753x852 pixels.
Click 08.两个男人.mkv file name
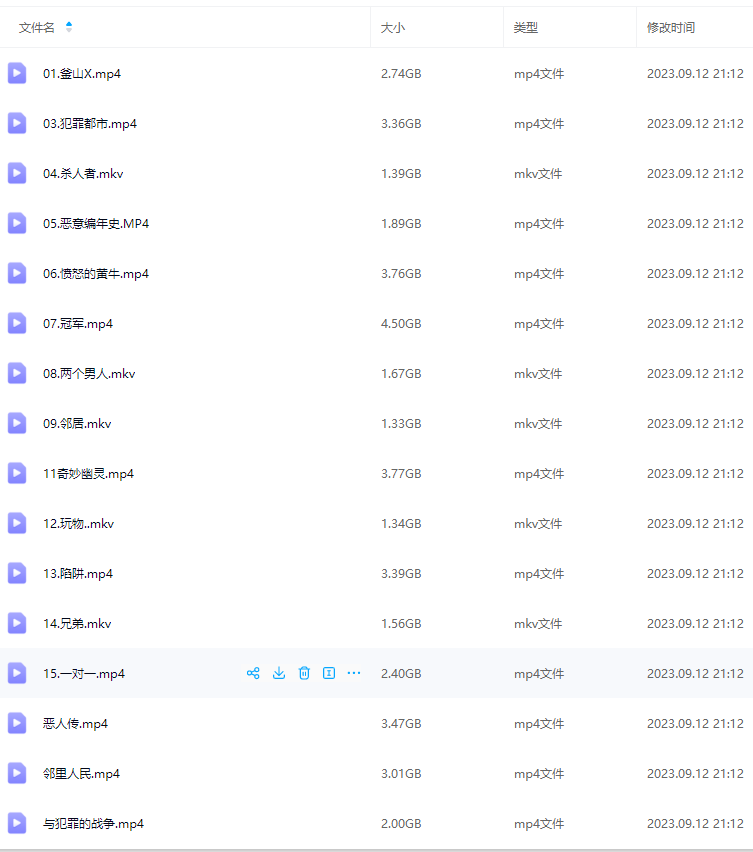89,374
